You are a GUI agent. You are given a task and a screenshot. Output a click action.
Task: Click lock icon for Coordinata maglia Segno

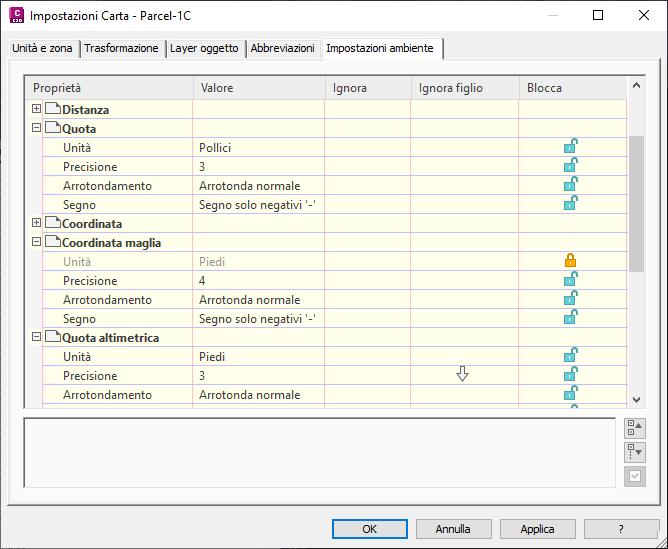click(571, 318)
